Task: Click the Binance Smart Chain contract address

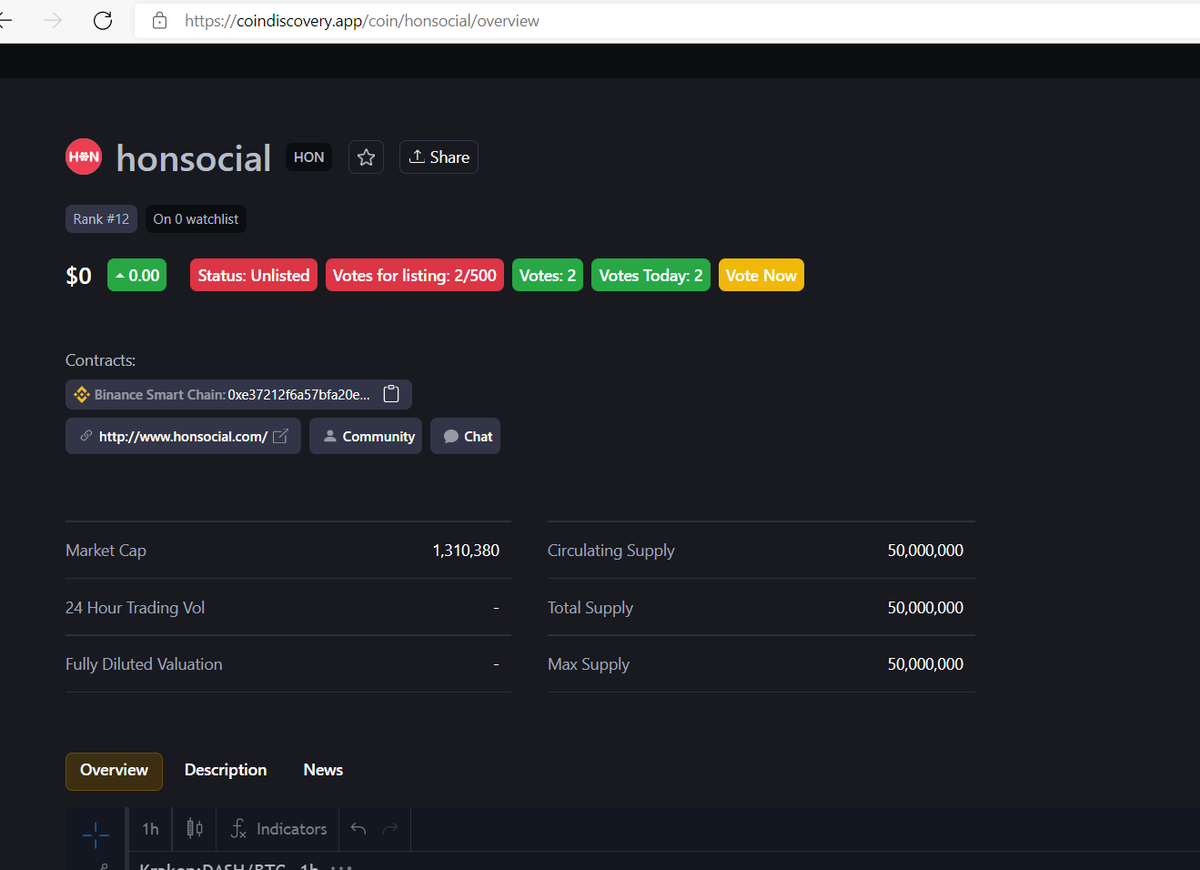Action: pos(299,394)
